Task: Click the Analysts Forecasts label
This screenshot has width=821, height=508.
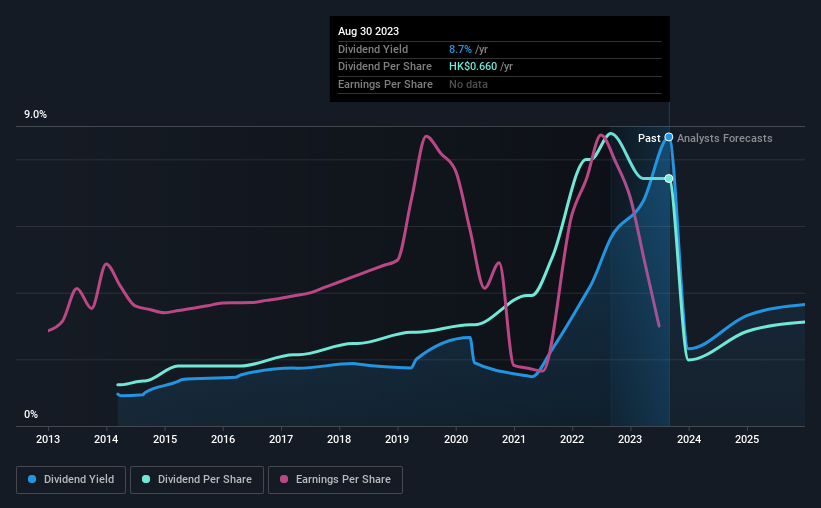Action: (724, 138)
